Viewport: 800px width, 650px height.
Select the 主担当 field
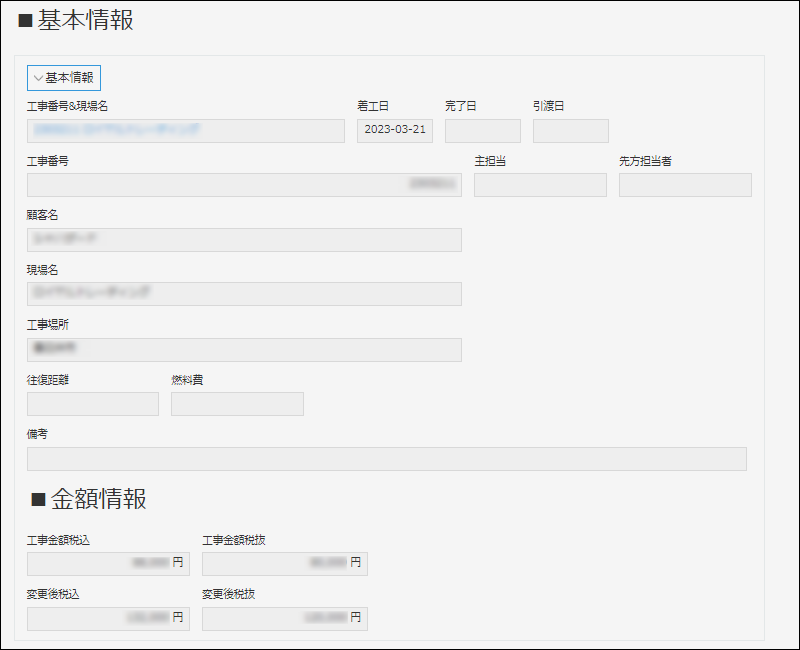click(x=540, y=185)
